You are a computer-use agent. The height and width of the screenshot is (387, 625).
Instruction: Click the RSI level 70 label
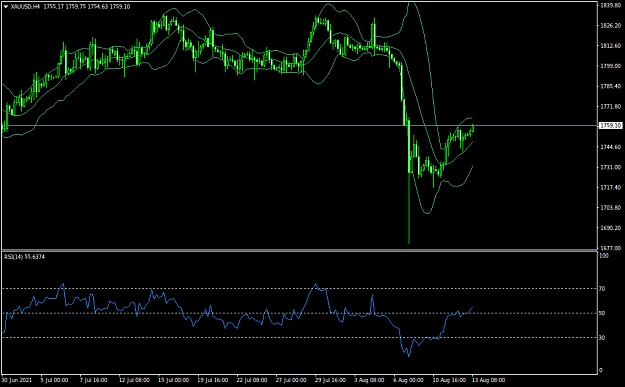(x=602, y=289)
